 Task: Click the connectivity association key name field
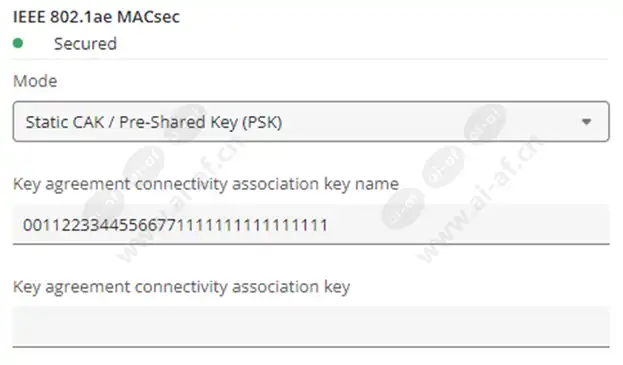pos(311,224)
